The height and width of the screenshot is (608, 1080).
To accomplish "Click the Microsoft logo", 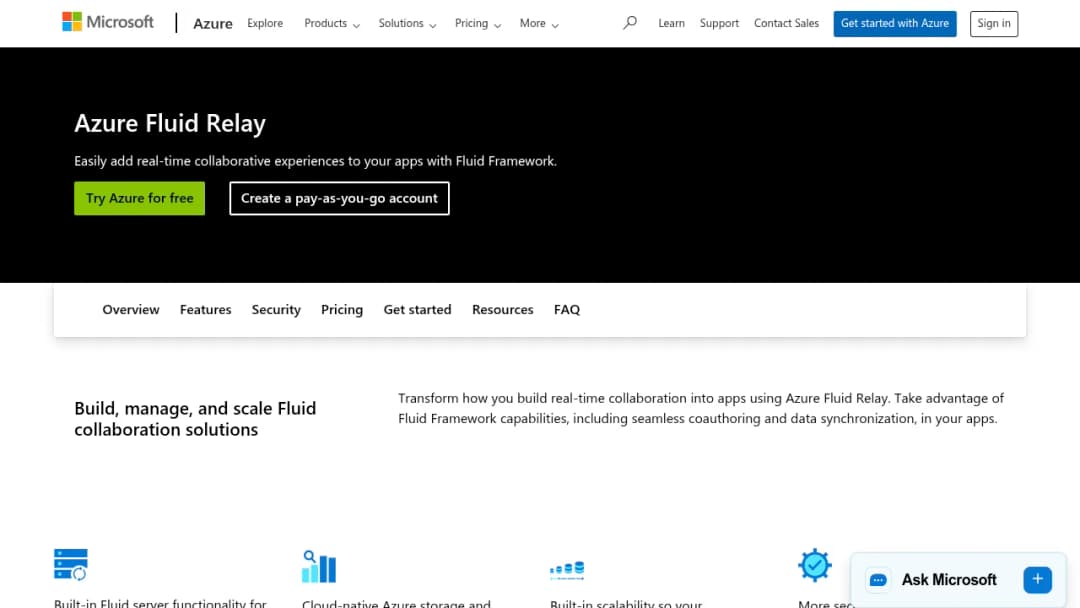I will pyautogui.click(x=107, y=22).
